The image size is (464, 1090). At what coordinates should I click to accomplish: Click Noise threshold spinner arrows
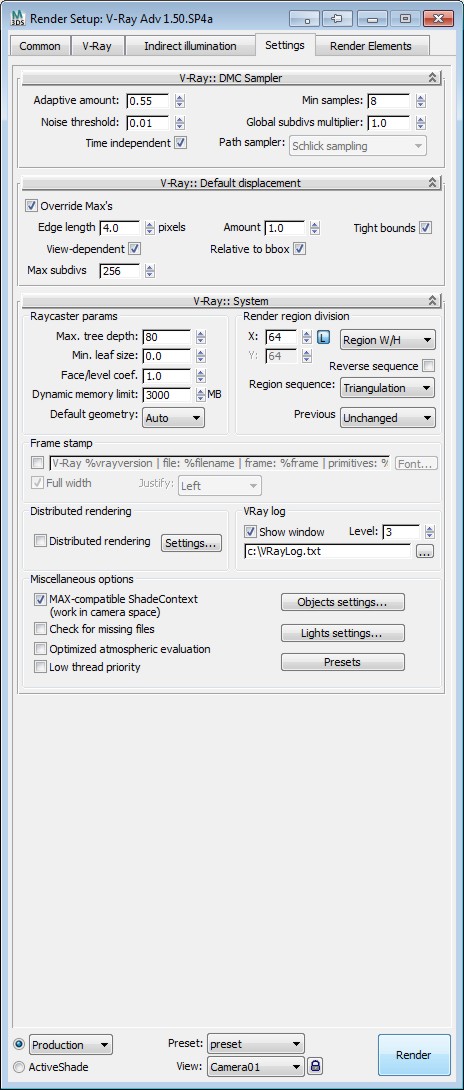click(x=180, y=123)
